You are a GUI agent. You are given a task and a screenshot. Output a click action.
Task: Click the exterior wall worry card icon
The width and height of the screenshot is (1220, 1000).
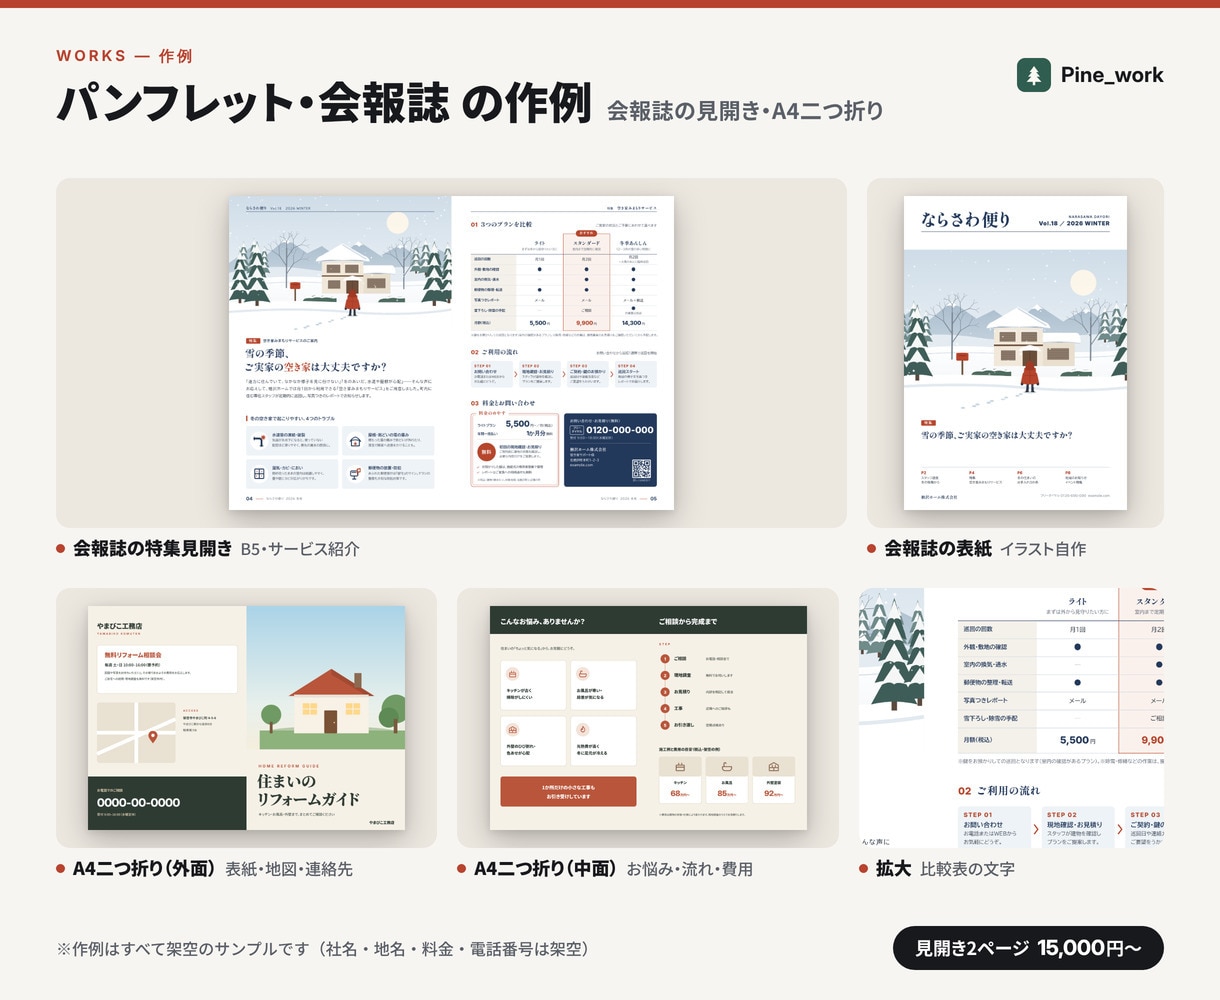click(x=513, y=730)
